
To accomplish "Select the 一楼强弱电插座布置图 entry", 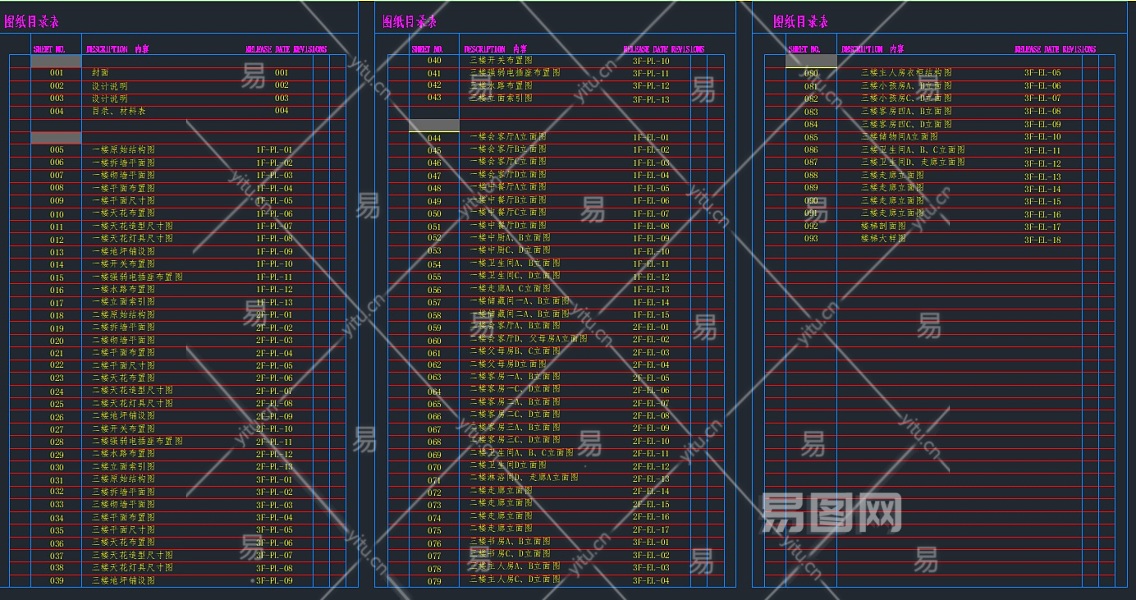I will pos(137,277).
